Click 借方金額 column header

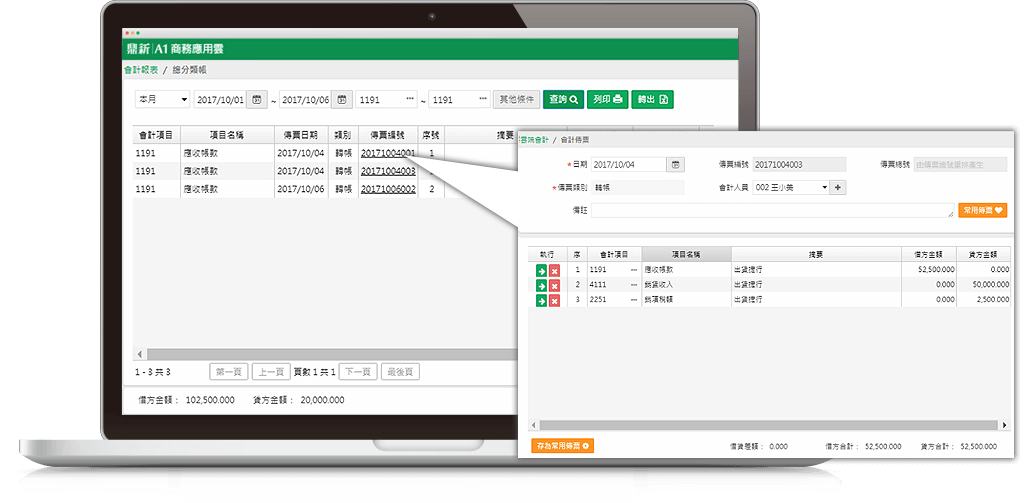coord(929,254)
